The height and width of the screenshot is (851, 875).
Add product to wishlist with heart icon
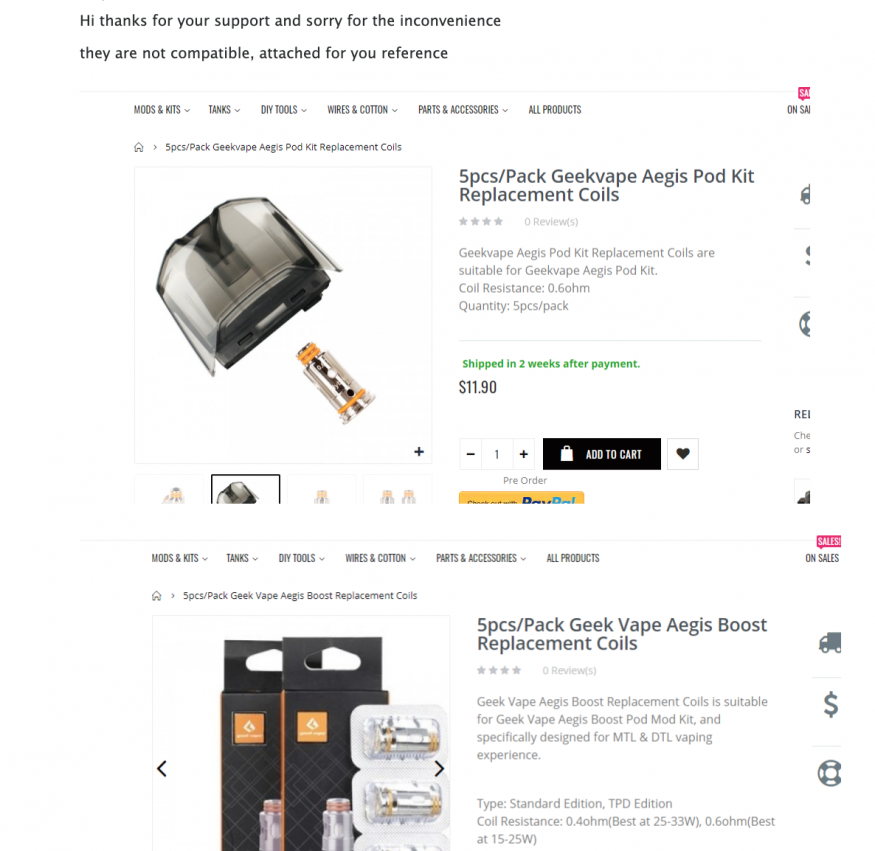click(x=682, y=454)
